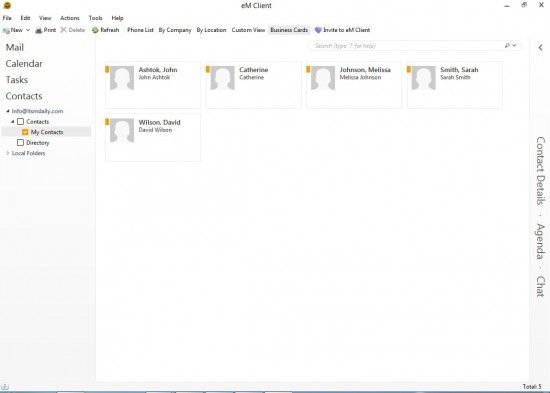Switch to Custom View
This screenshot has height=393, width=550.
[x=248, y=30]
